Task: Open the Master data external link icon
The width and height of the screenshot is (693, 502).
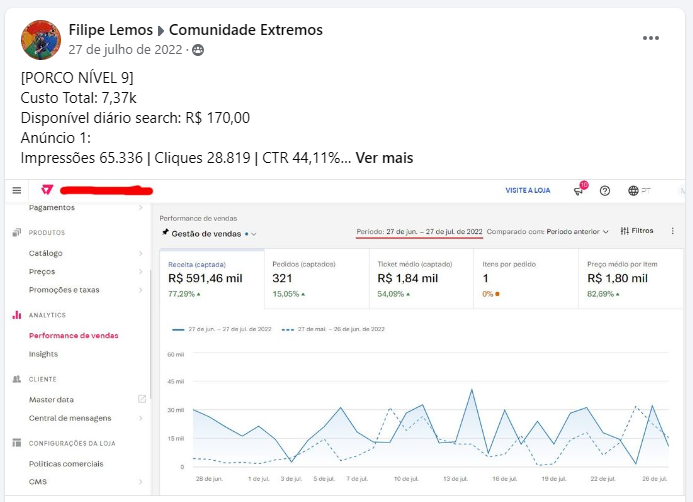Action: tap(142, 399)
